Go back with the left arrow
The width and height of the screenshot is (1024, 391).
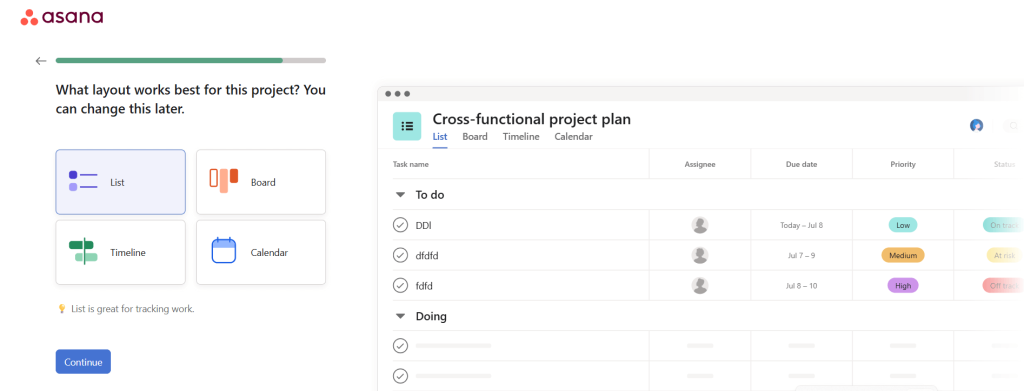tap(41, 61)
